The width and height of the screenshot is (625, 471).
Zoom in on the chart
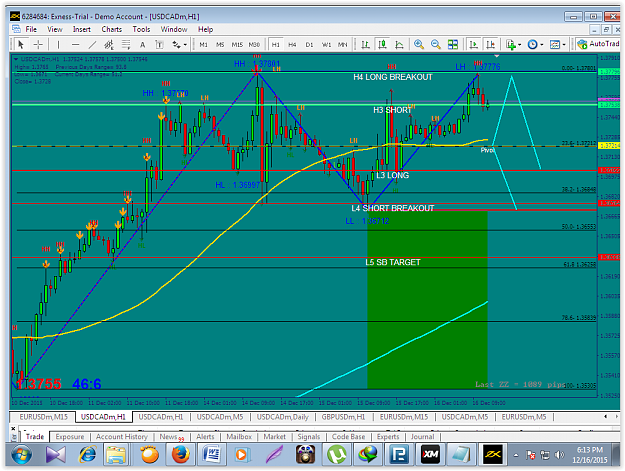[419, 45]
